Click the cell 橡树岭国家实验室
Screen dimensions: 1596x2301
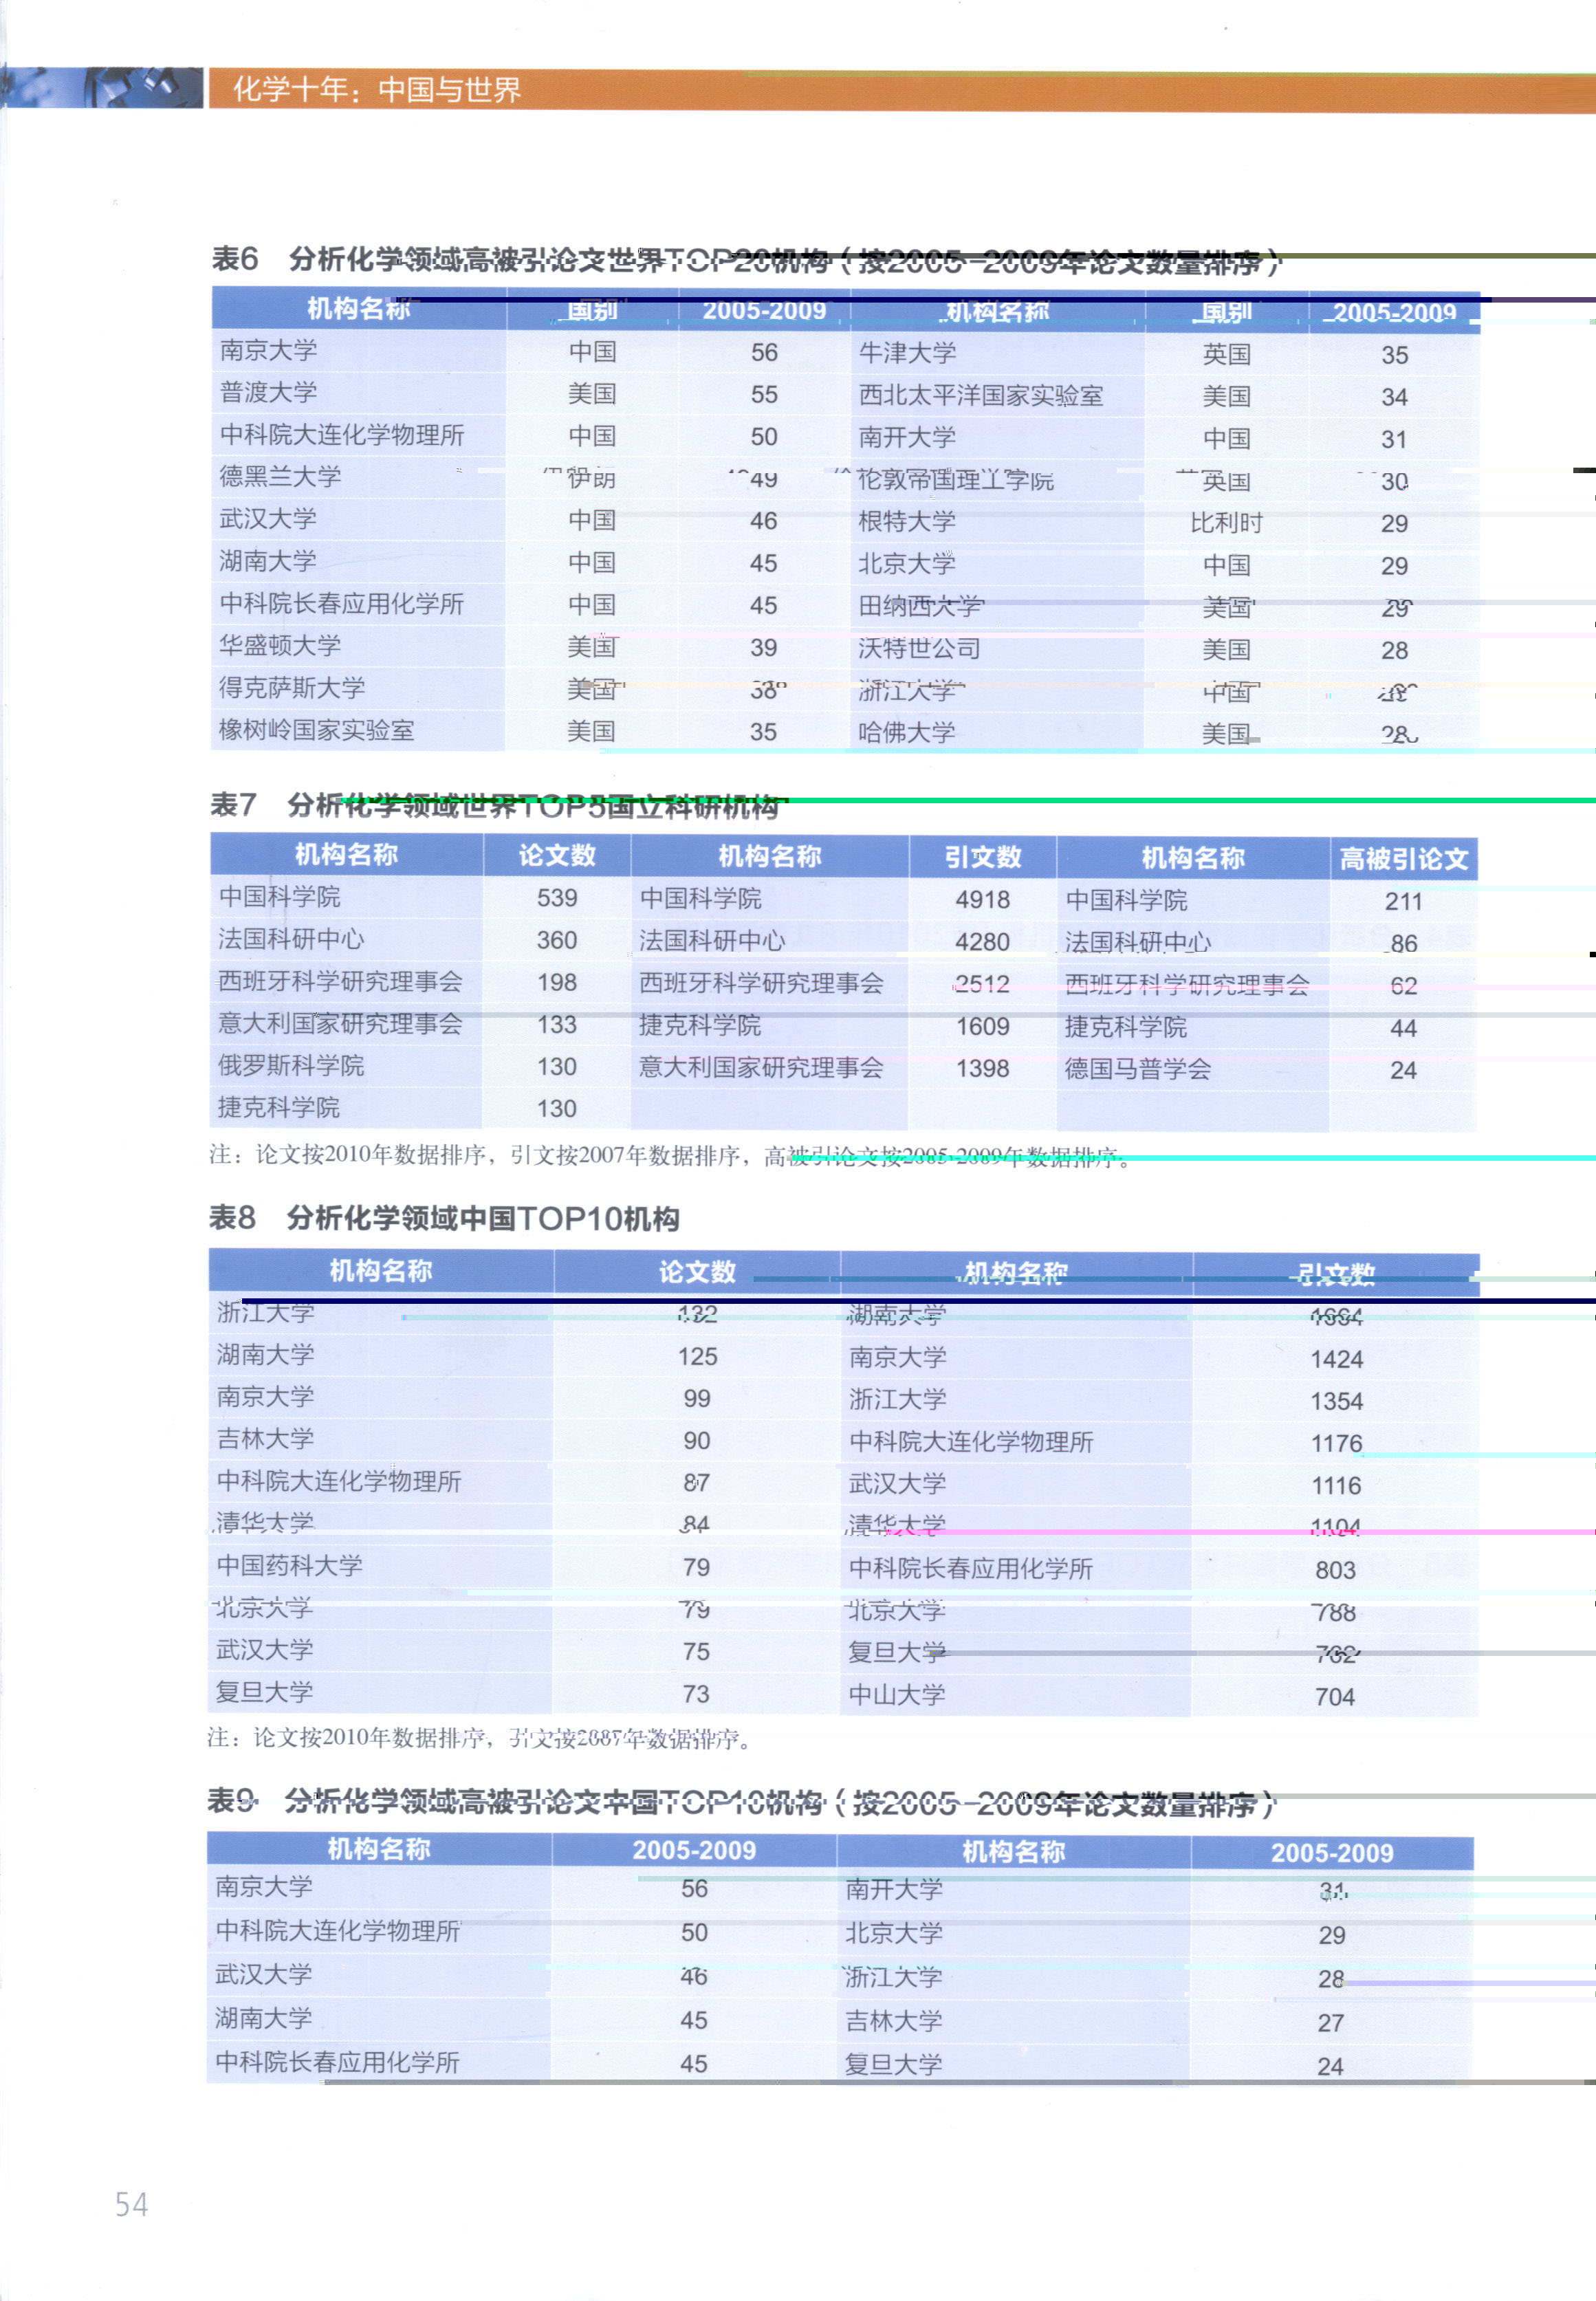pos(317,730)
